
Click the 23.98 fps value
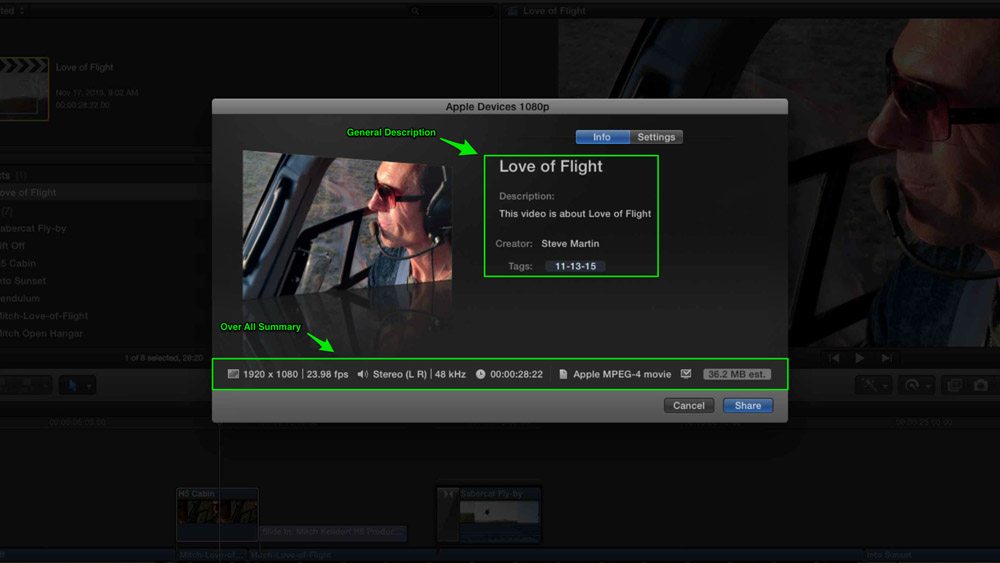coord(327,374)
